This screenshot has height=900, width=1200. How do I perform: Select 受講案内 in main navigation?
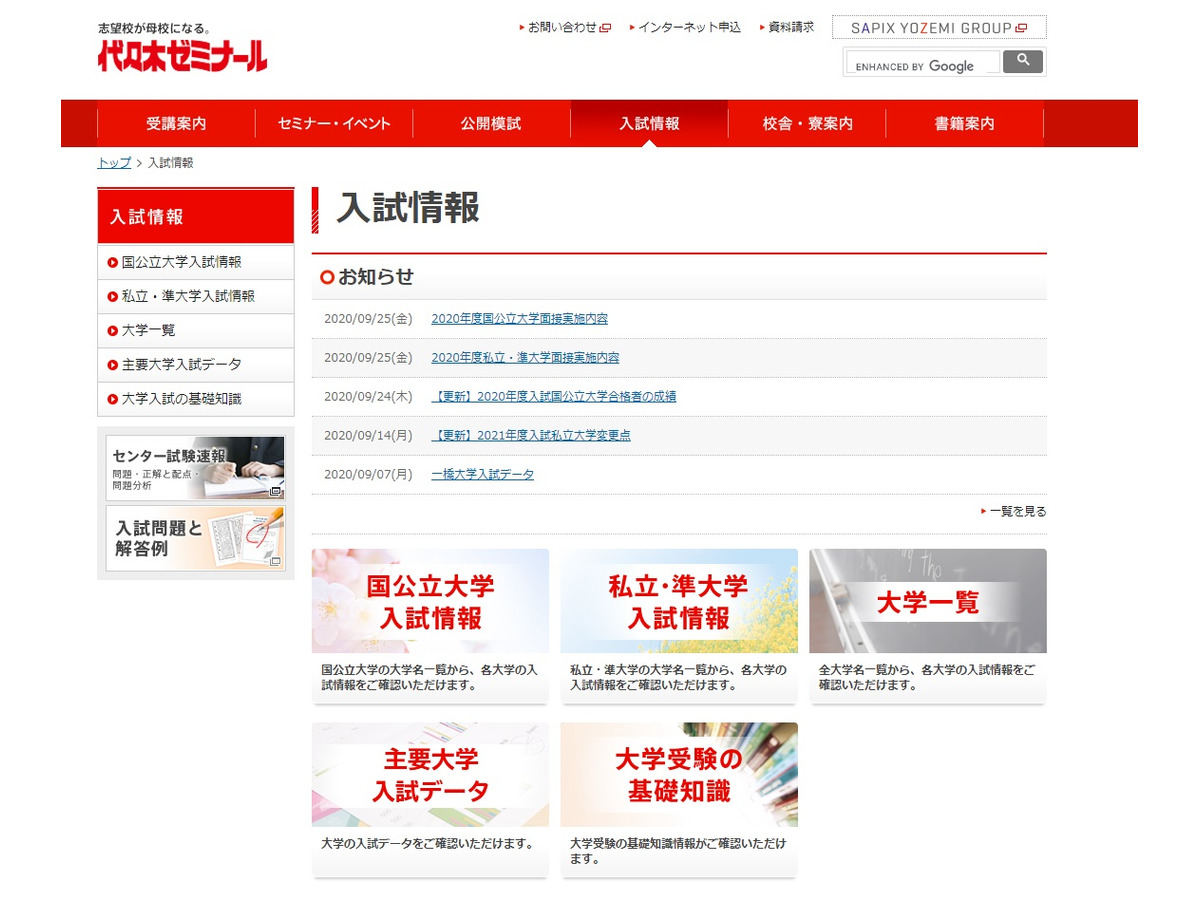click(x=176, y=124)
